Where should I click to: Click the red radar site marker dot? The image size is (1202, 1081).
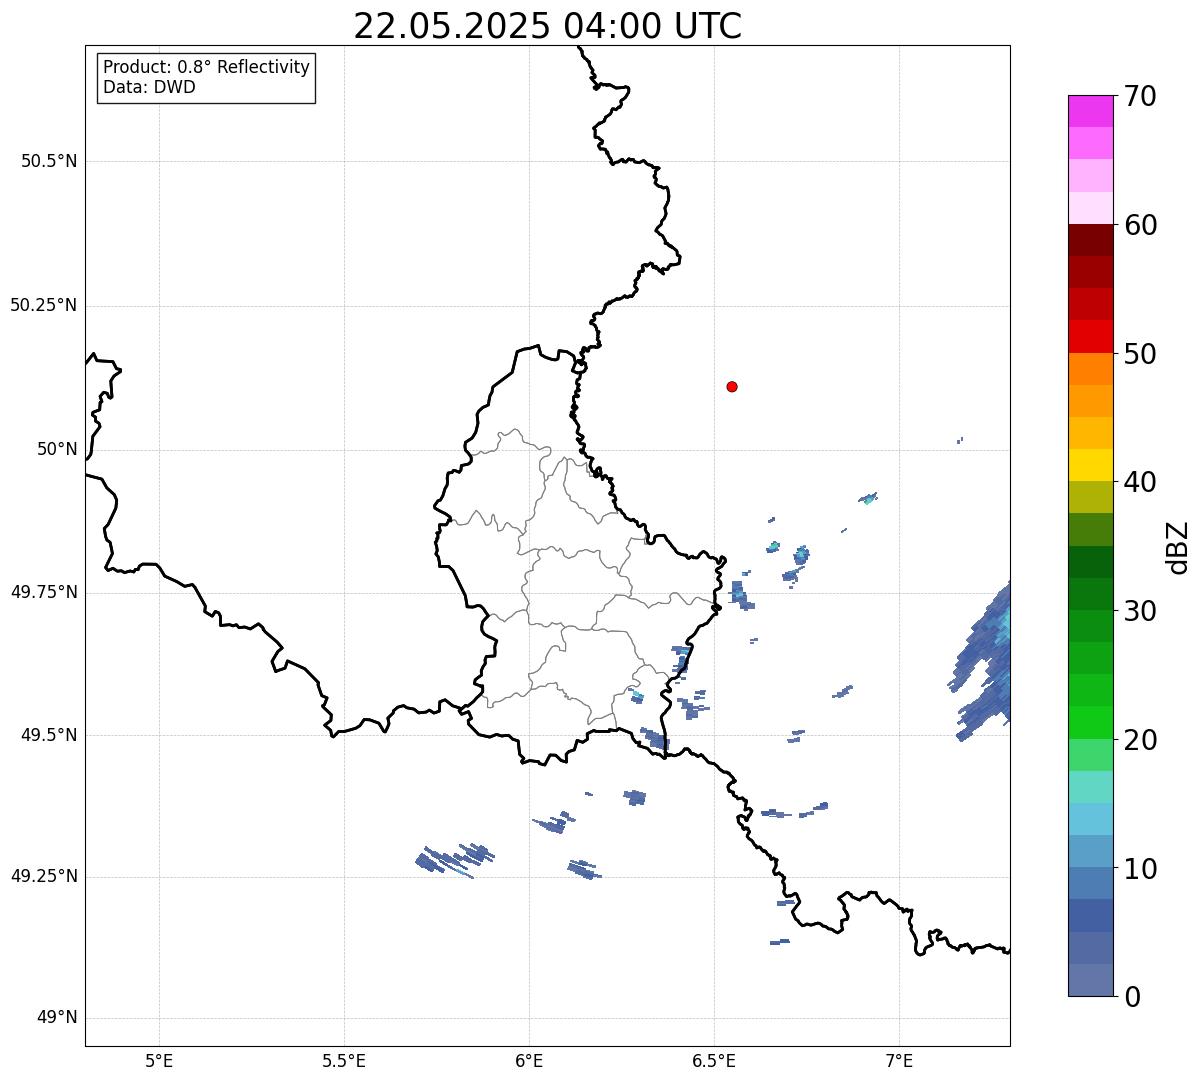point(732,386)
